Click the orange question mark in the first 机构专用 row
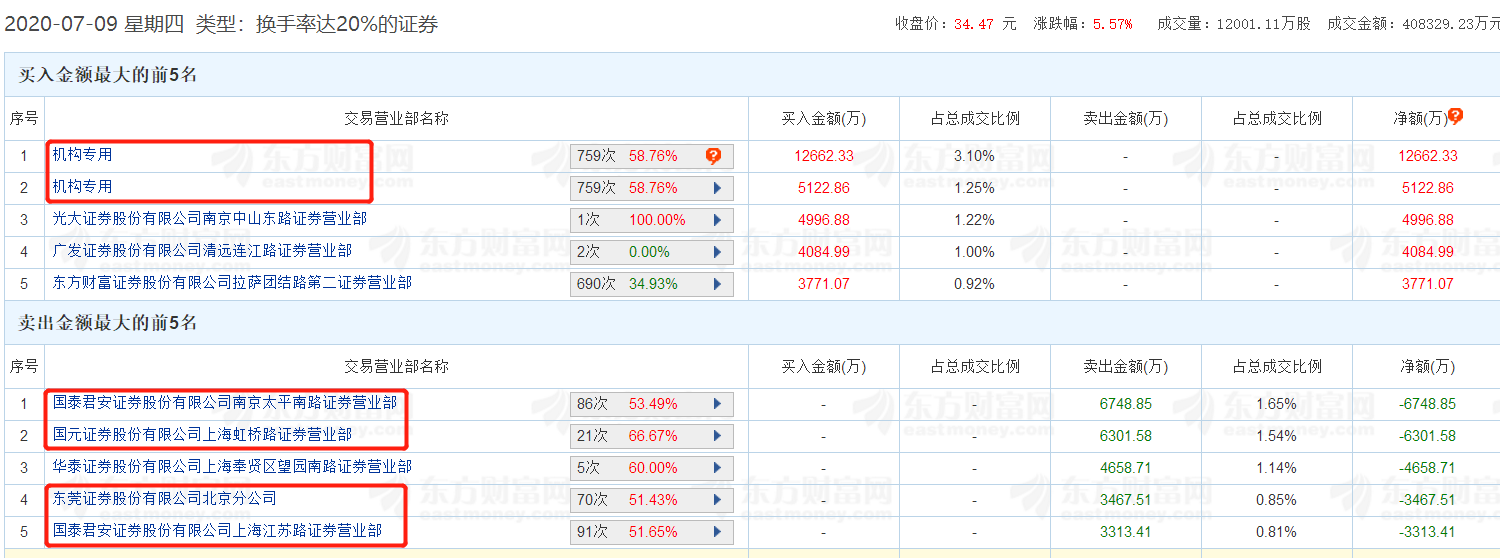1500x558 pixels. click(713, 156)
